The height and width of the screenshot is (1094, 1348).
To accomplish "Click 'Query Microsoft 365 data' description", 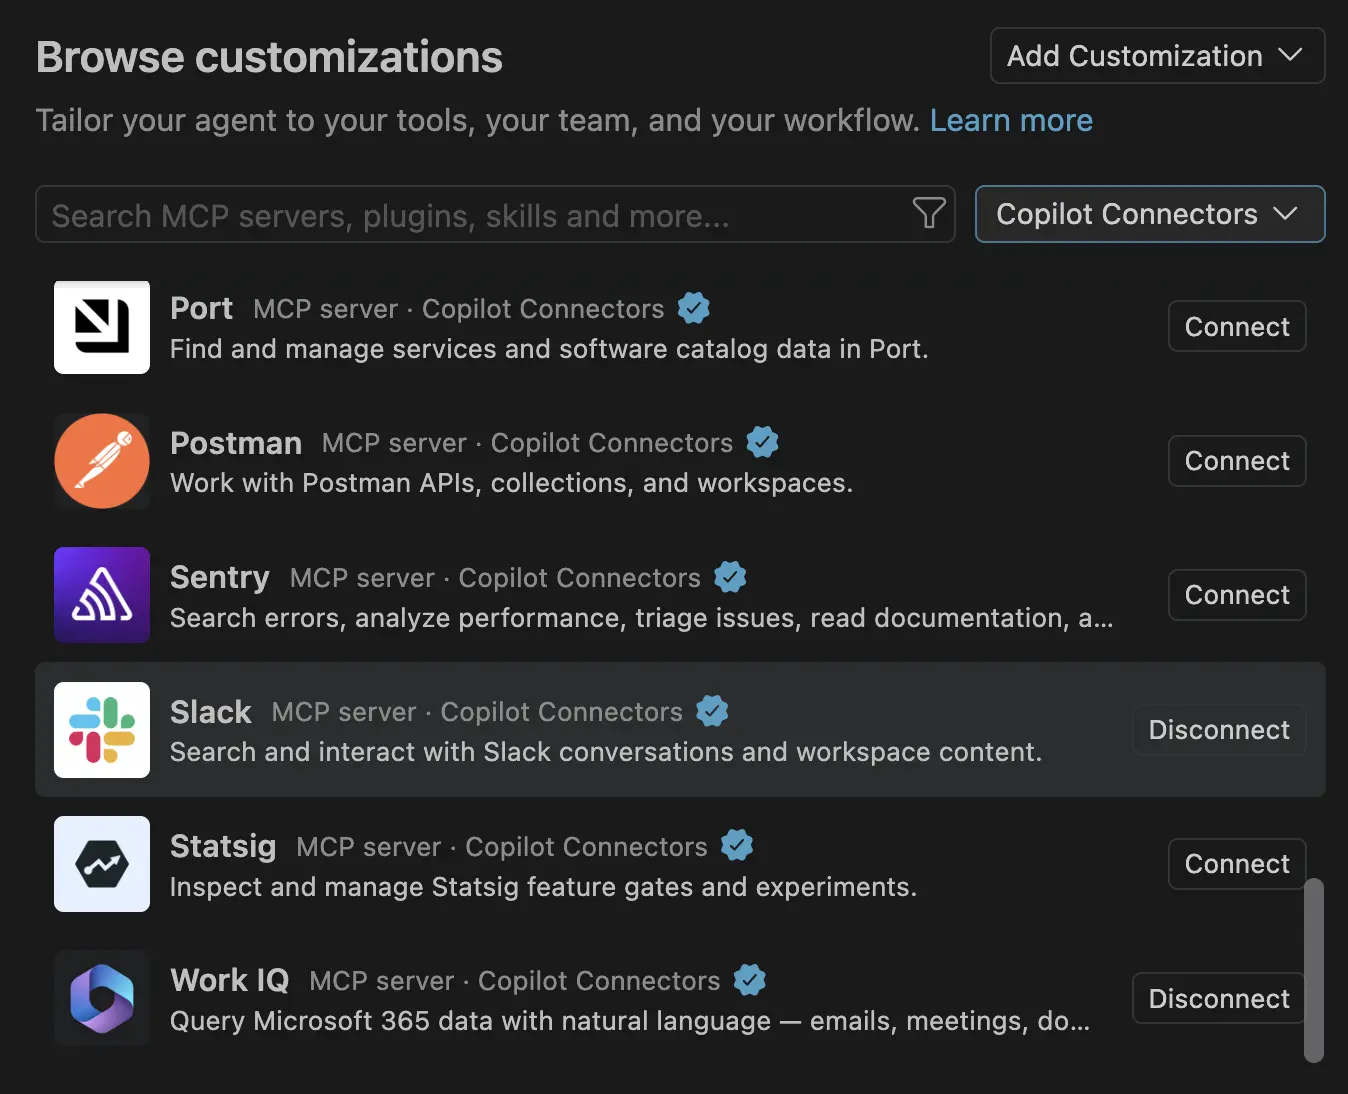I will (630, 1021).
